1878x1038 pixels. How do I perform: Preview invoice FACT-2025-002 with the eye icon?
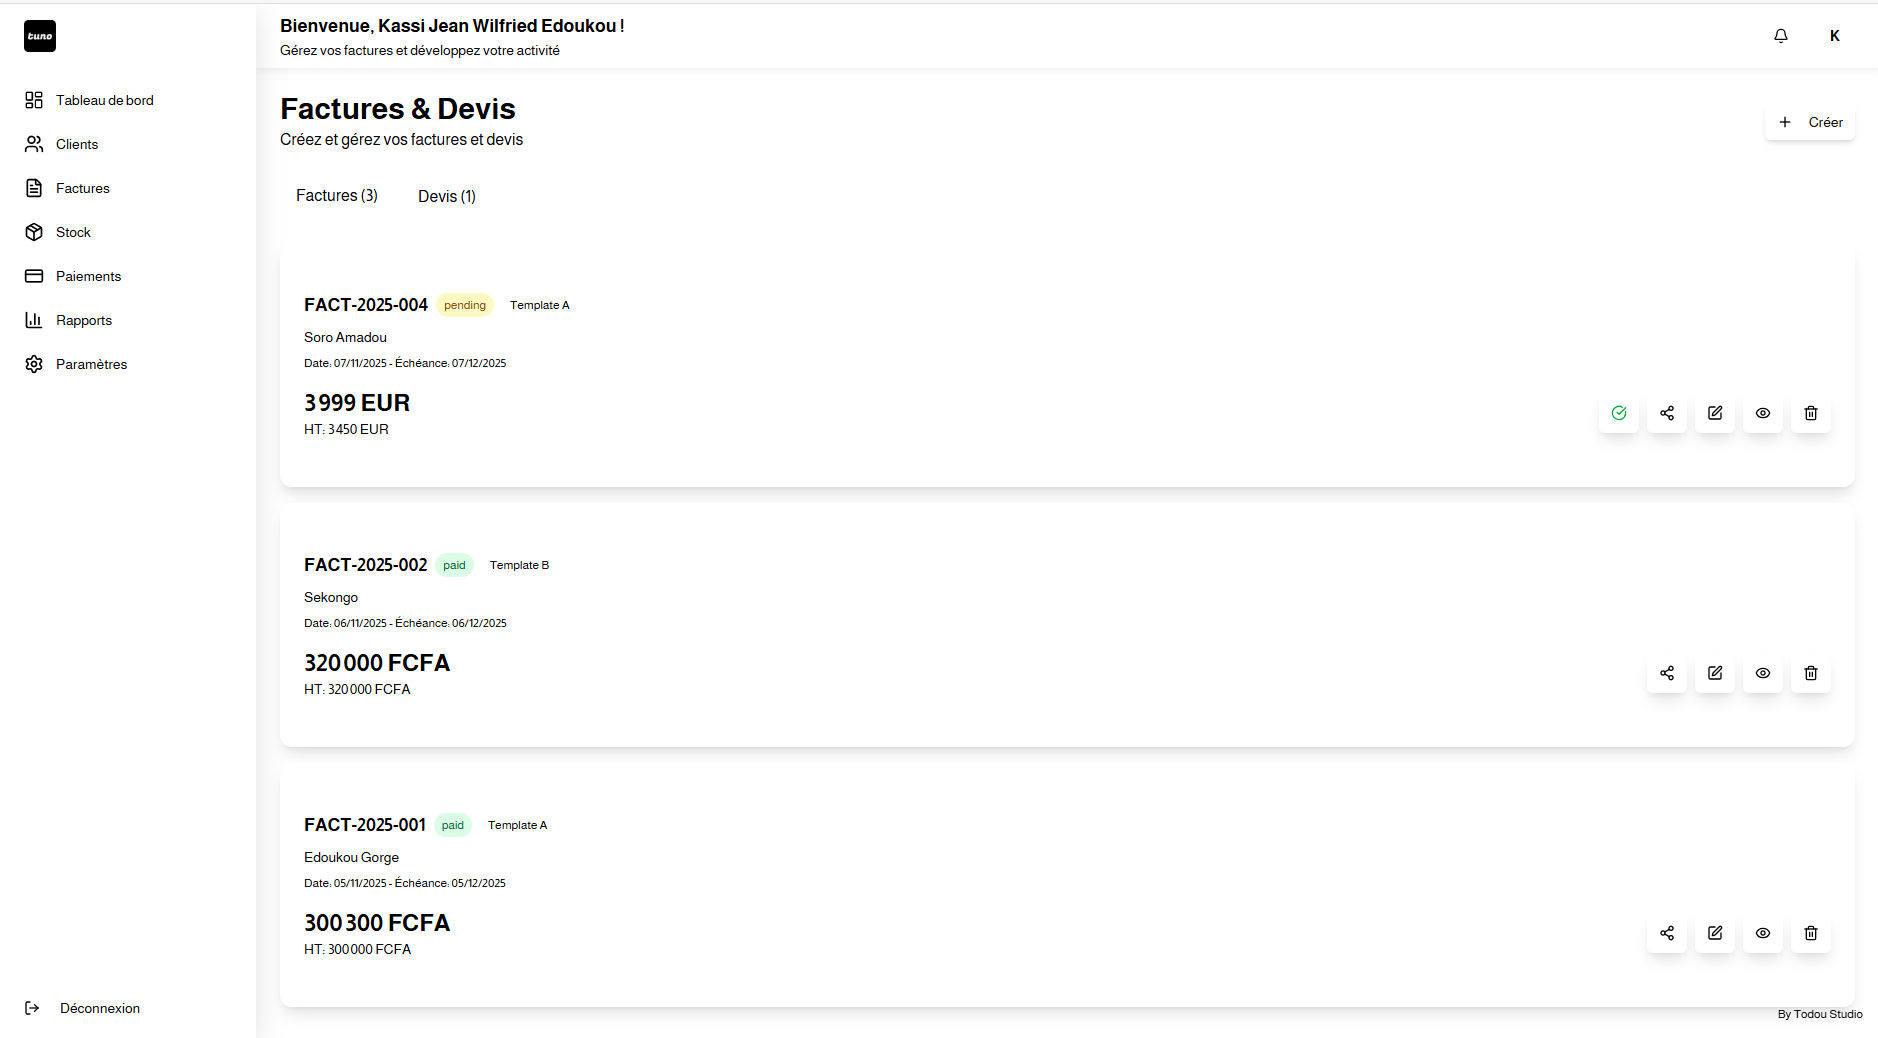click(x=1762, y=673)
